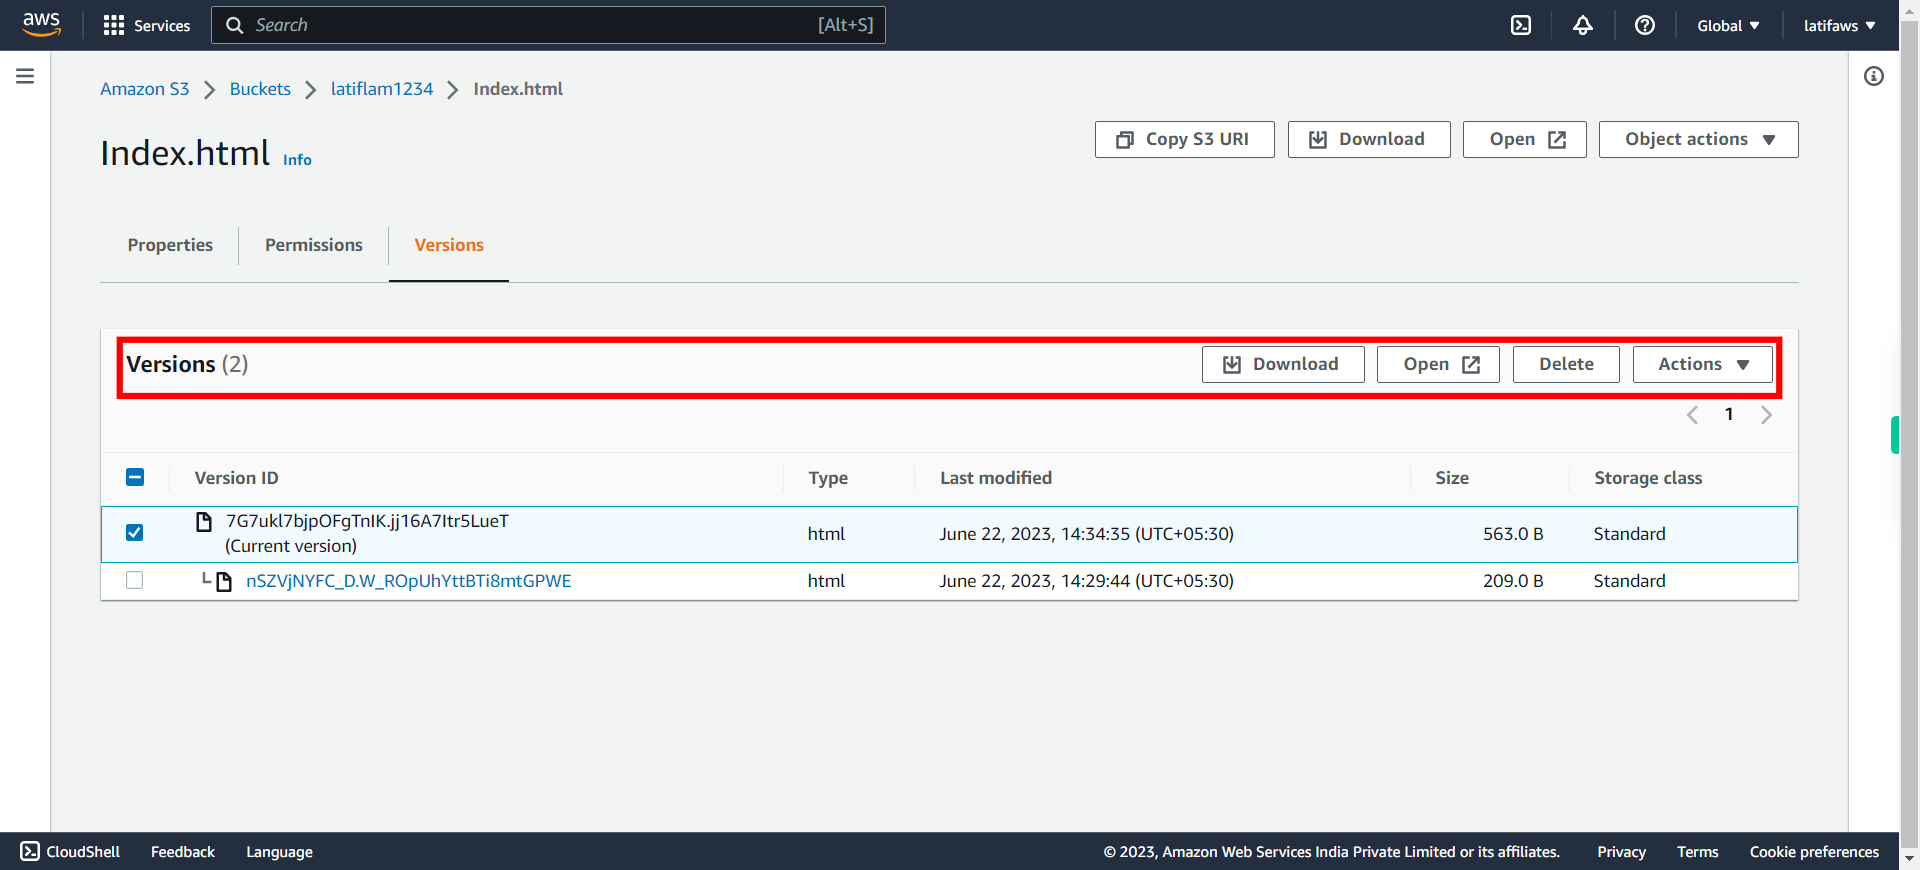Select the Versions tab
Screen dimensions: 1920x870
pos(449,245)
